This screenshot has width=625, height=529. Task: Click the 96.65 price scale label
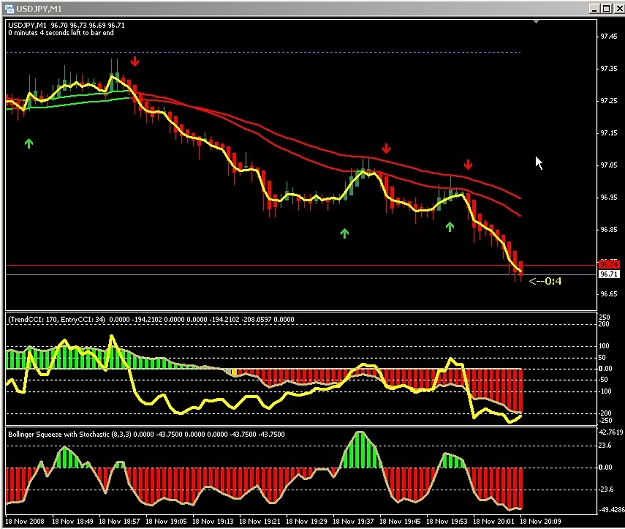click(x=608, y=294)
